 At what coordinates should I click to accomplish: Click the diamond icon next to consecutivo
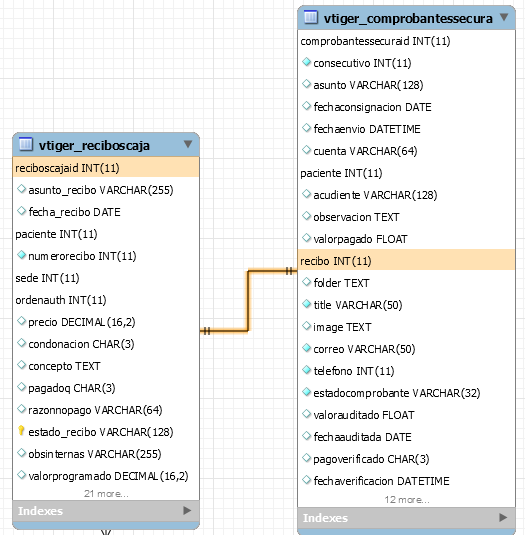coord(306,62)
